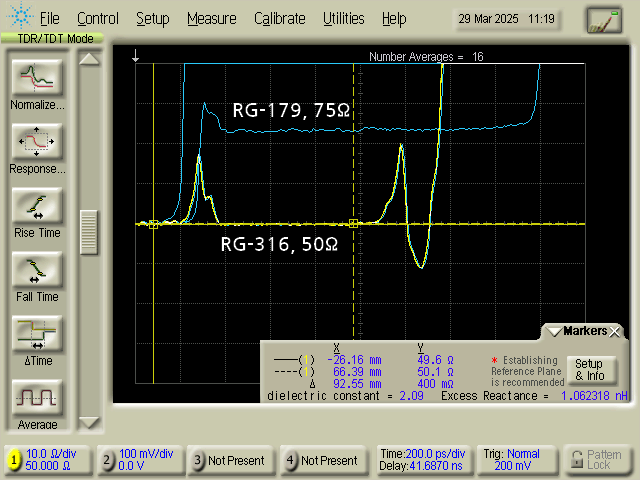Viewport: 640px width, 480px height.
Task: Click the RG-179, 75Ω trace label
Action: pyautogui.click(x=291, y=111)
